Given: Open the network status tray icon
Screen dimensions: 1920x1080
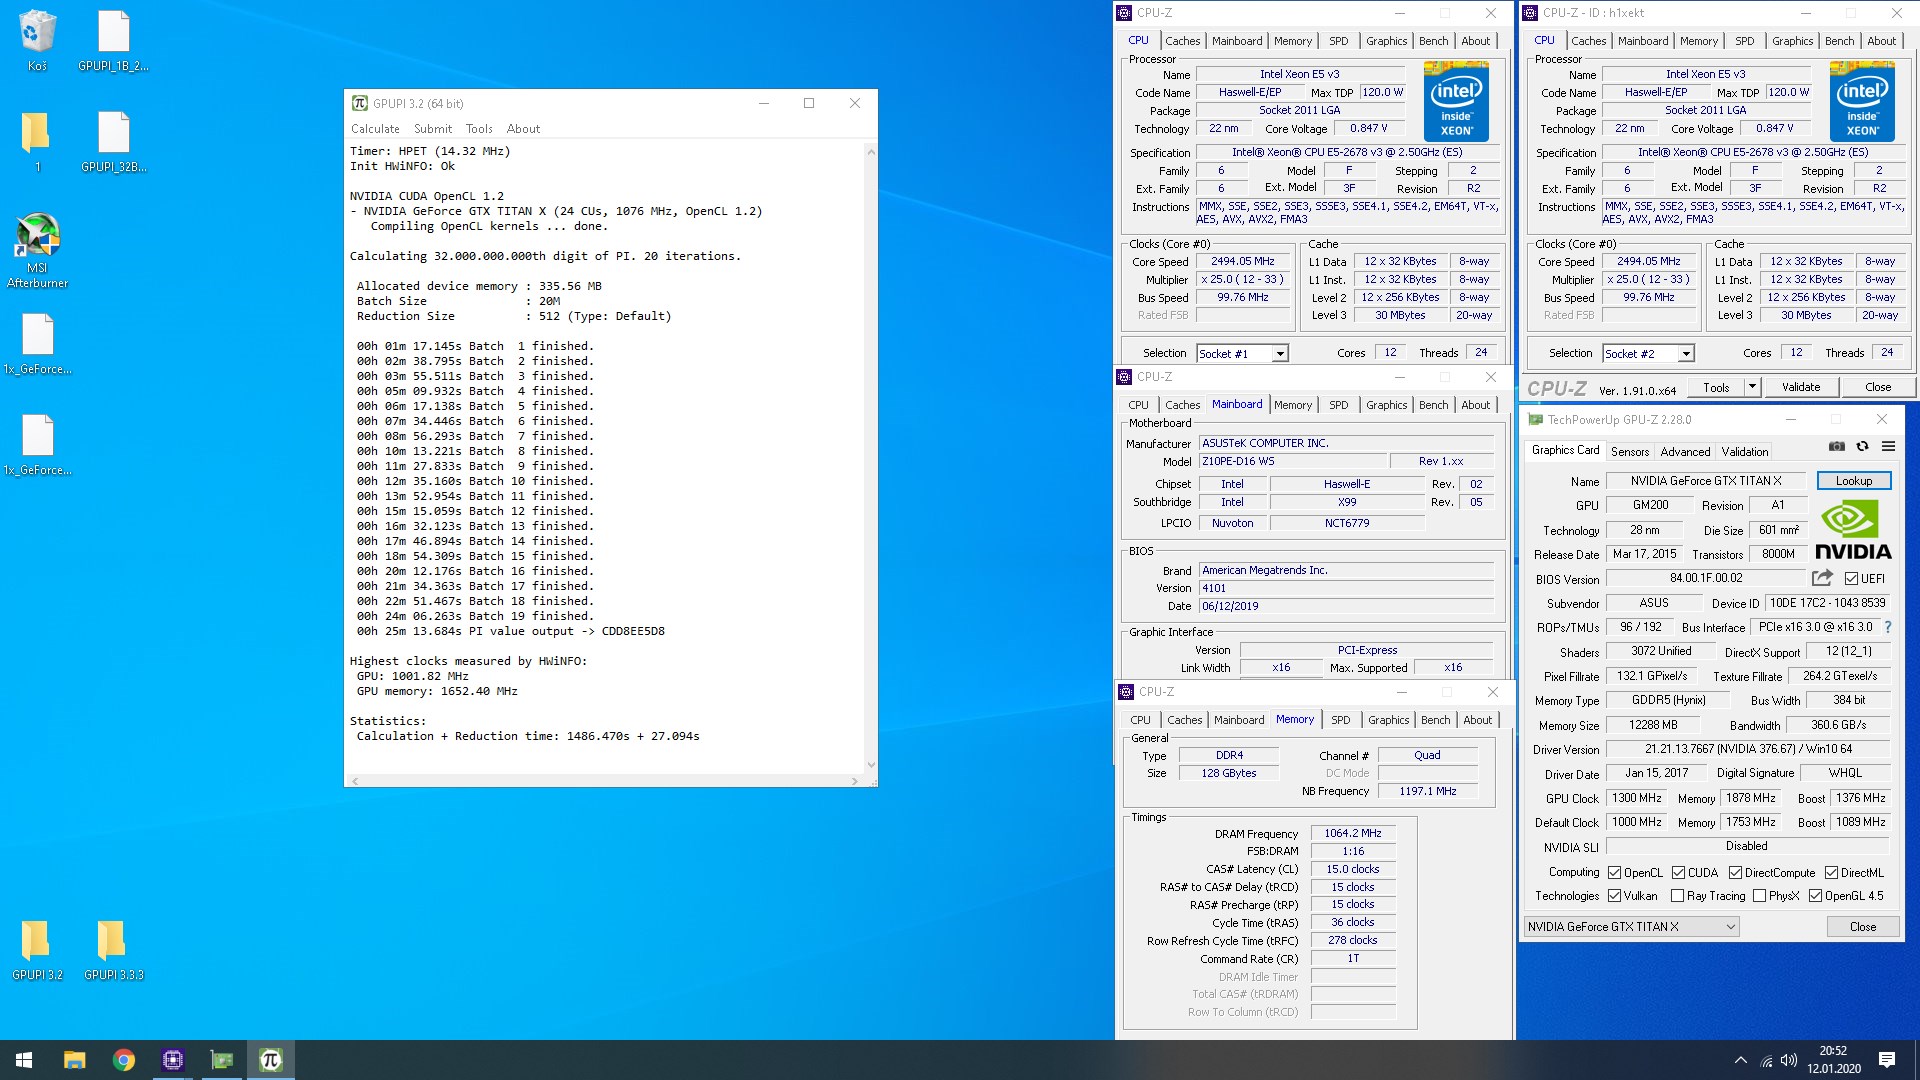Looking at the screenshot, I should [x=1766, y=1060].
